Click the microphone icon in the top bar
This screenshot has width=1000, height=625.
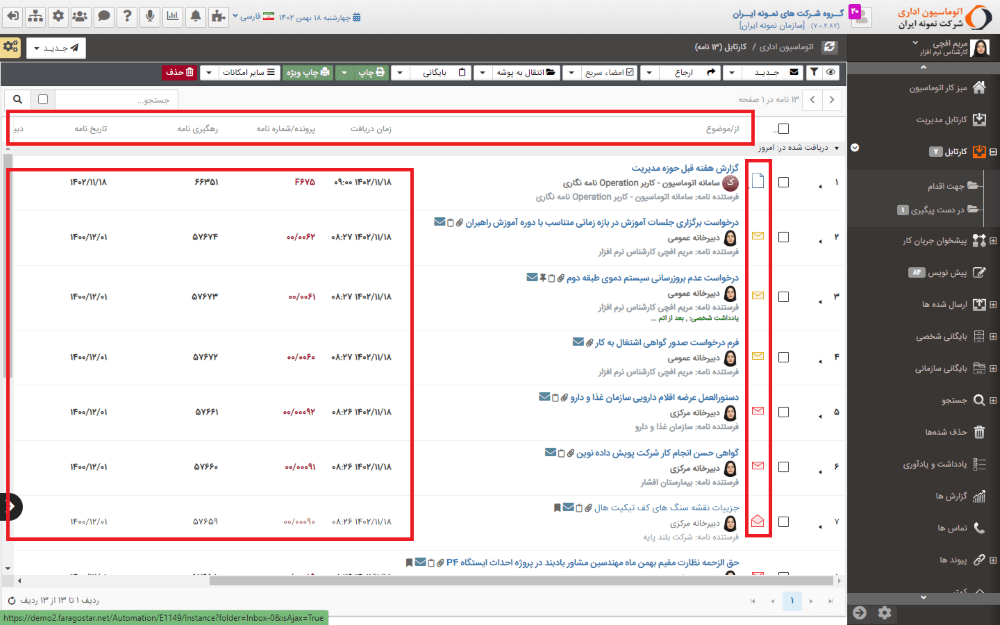[x=149, y=16]
